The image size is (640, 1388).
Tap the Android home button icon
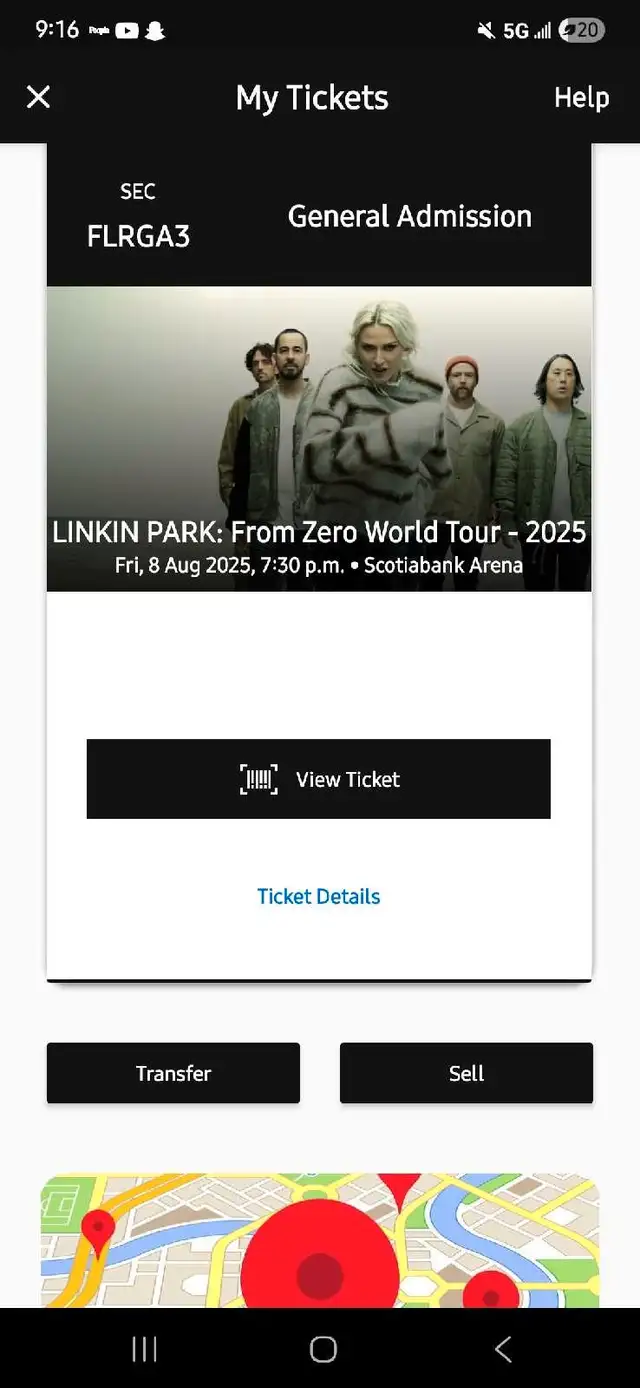323,1349
